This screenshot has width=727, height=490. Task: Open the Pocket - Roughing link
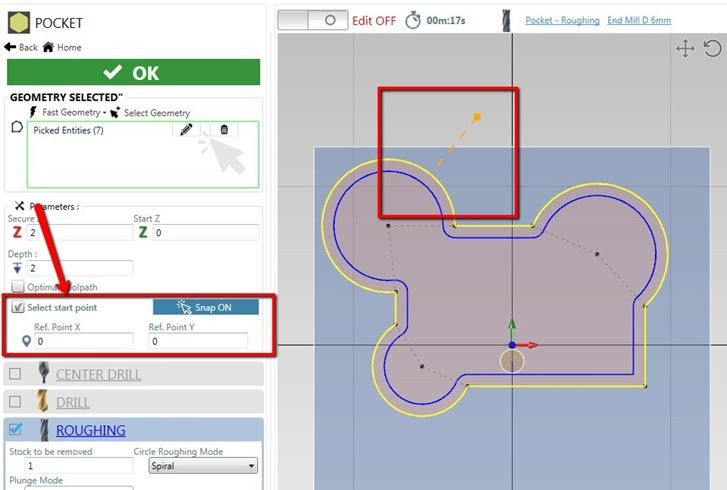(562, 20)
